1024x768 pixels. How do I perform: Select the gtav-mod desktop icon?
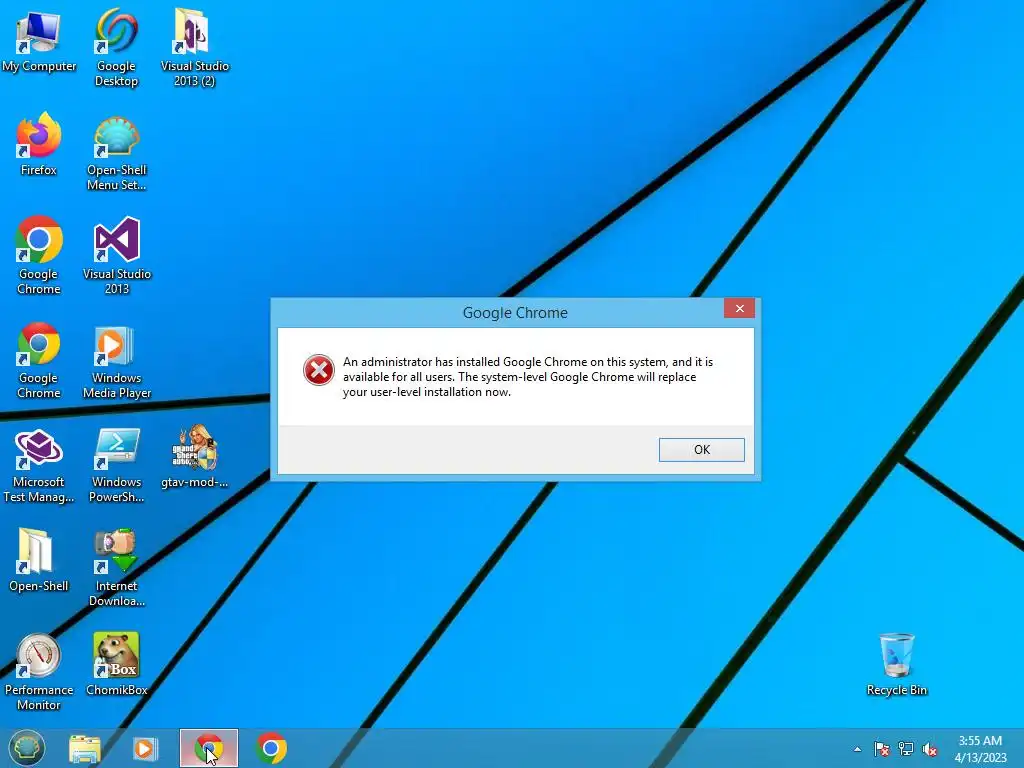tap(195, 457)
